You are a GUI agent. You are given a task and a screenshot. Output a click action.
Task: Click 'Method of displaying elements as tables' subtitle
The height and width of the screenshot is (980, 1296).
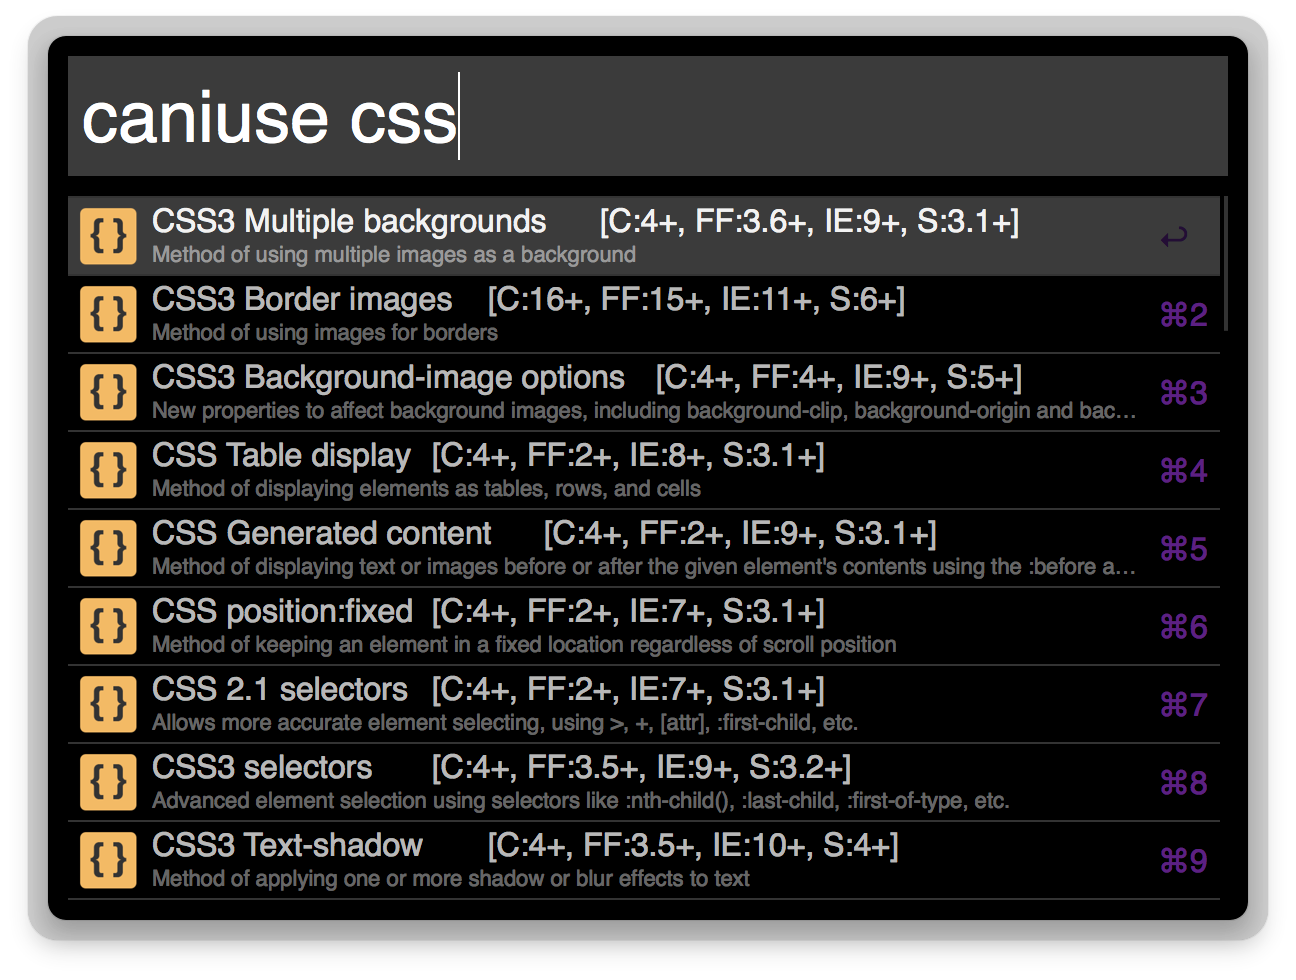pyautogui.click(x=427, y=489)
